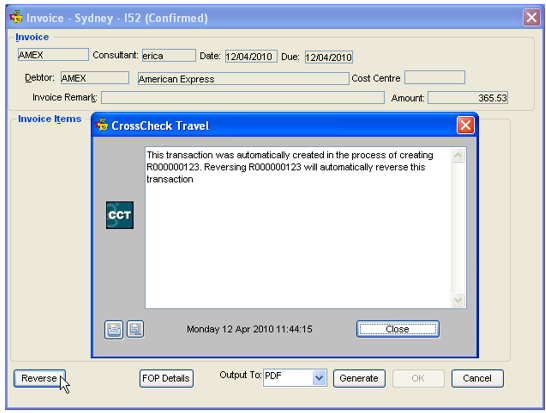Click the Amount field showing 365.53

tap(468, 98)
